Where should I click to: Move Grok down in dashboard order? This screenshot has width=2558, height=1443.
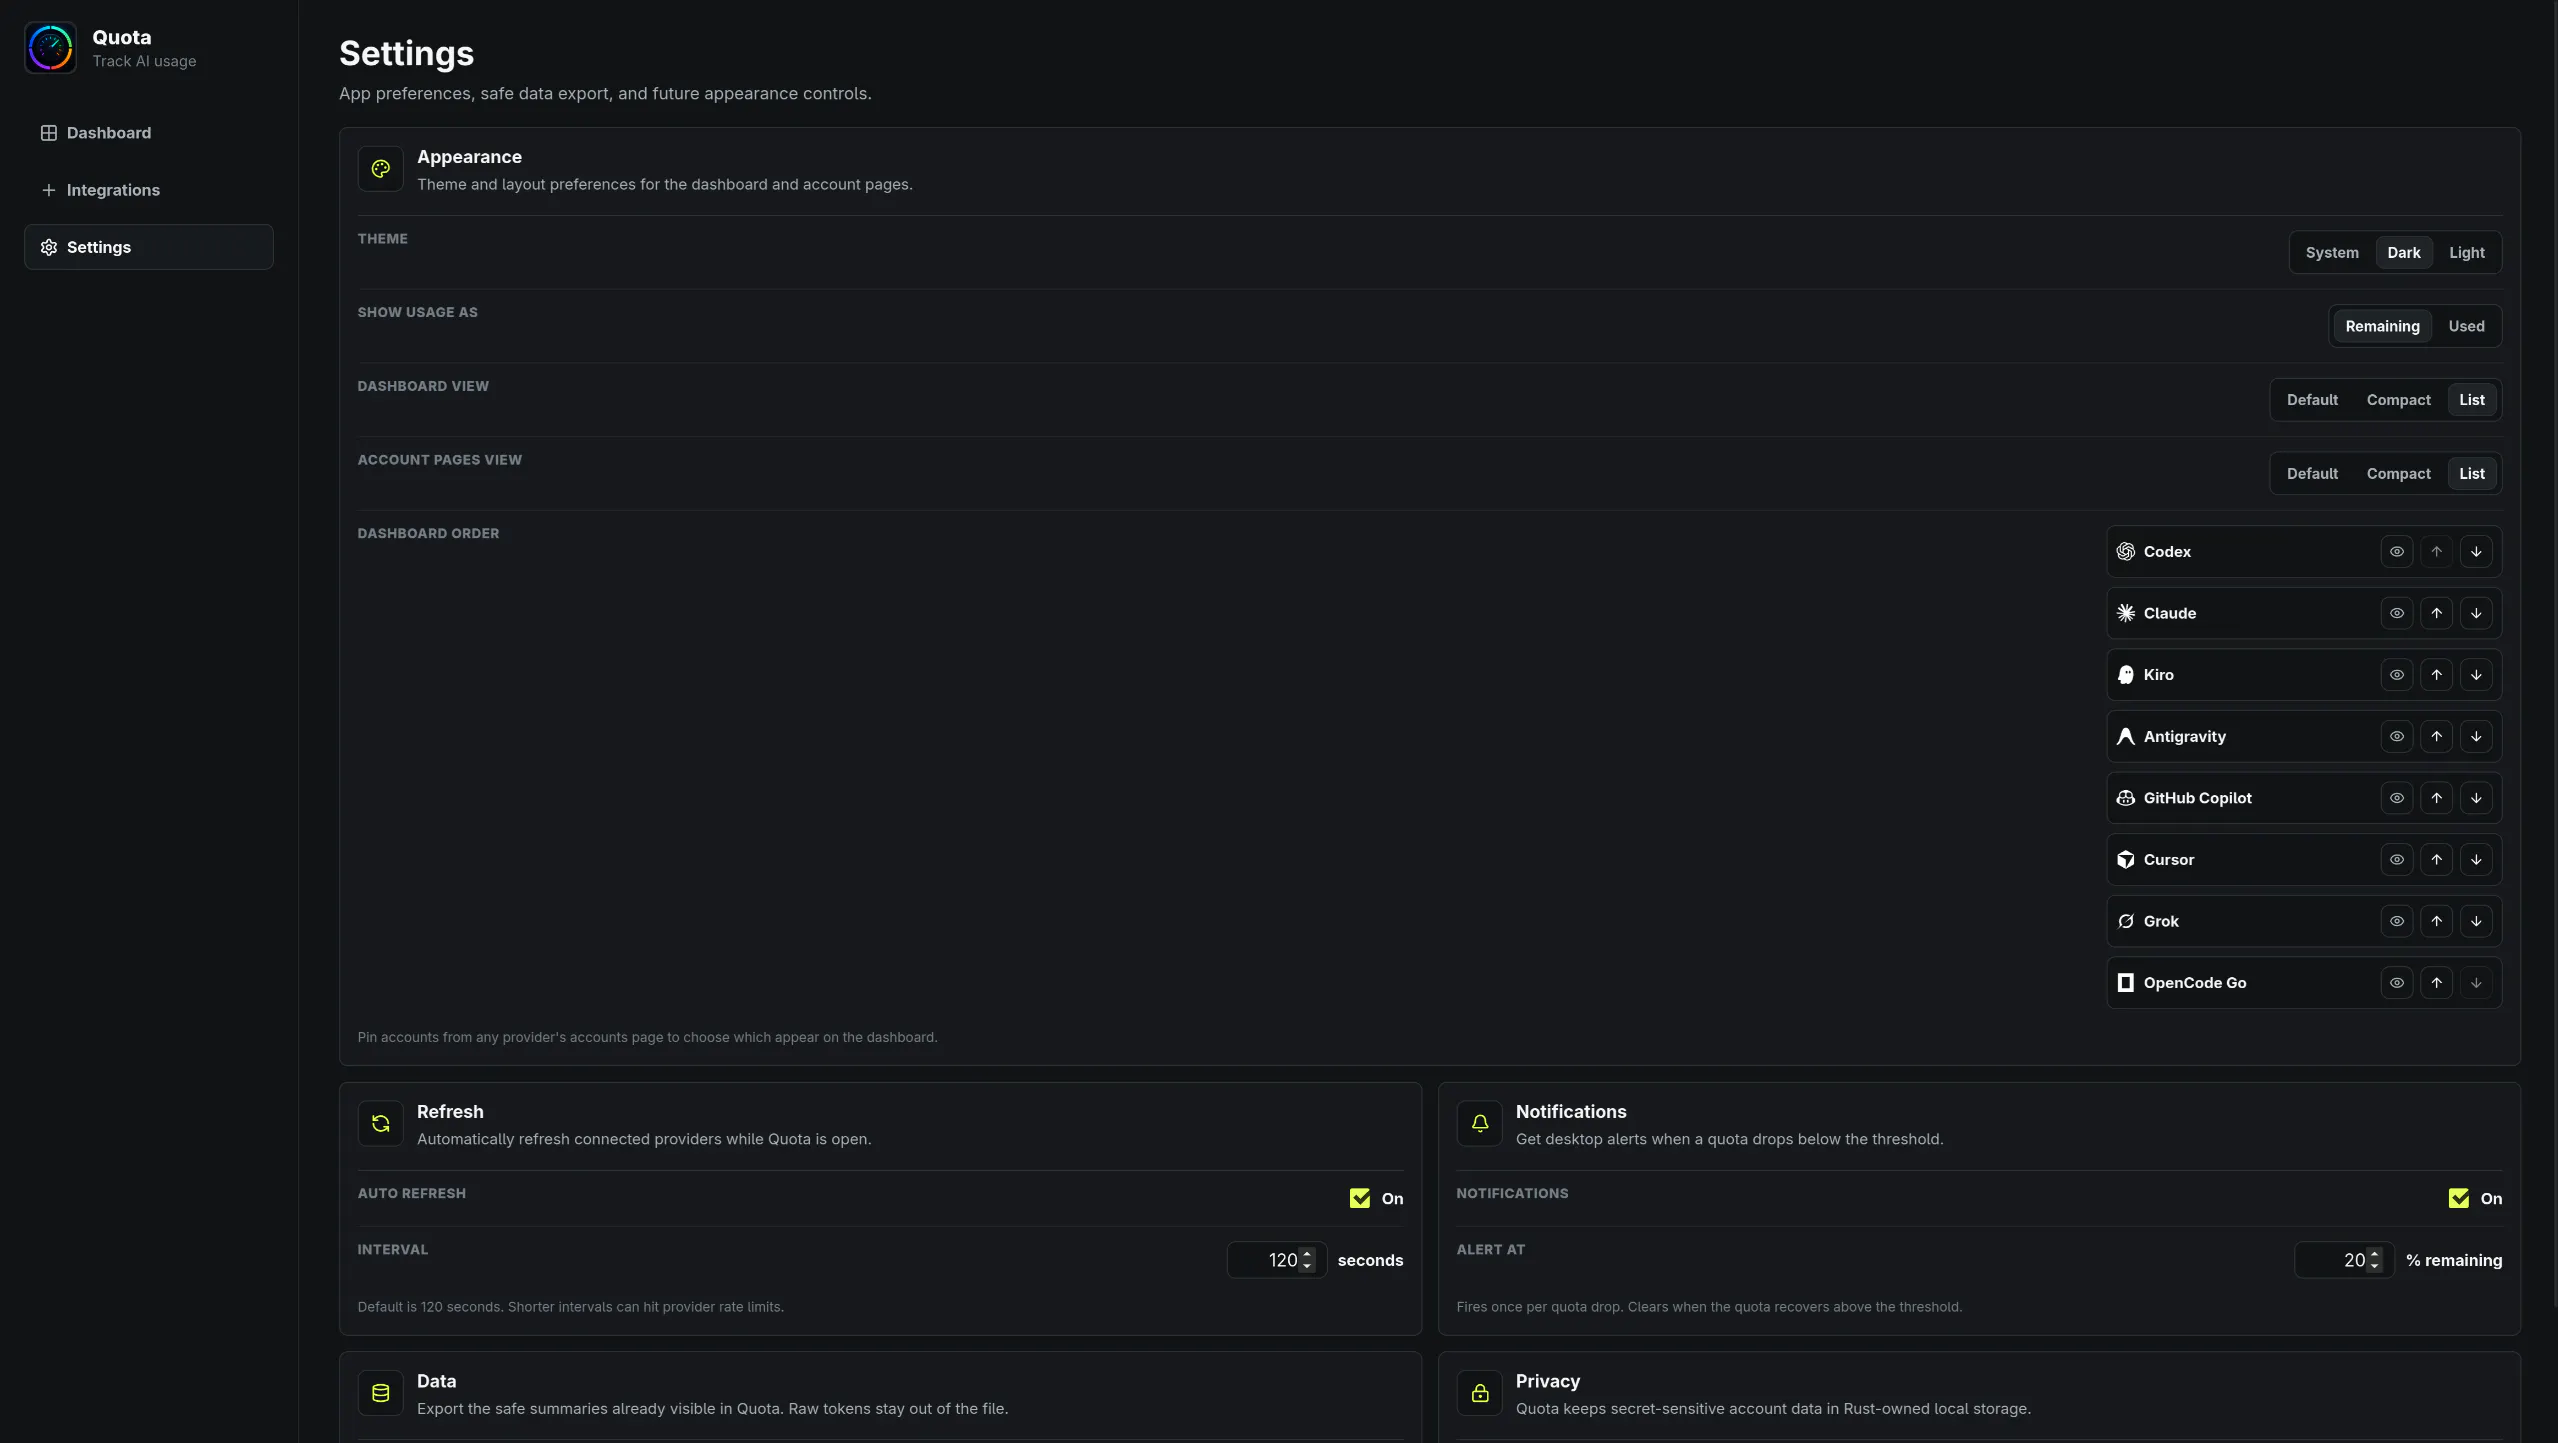coord(2475,922)
